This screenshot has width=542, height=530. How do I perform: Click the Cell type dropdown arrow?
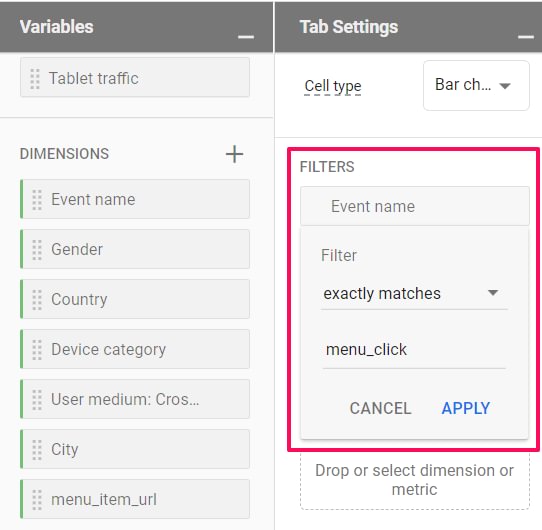[x=505, y=86]
